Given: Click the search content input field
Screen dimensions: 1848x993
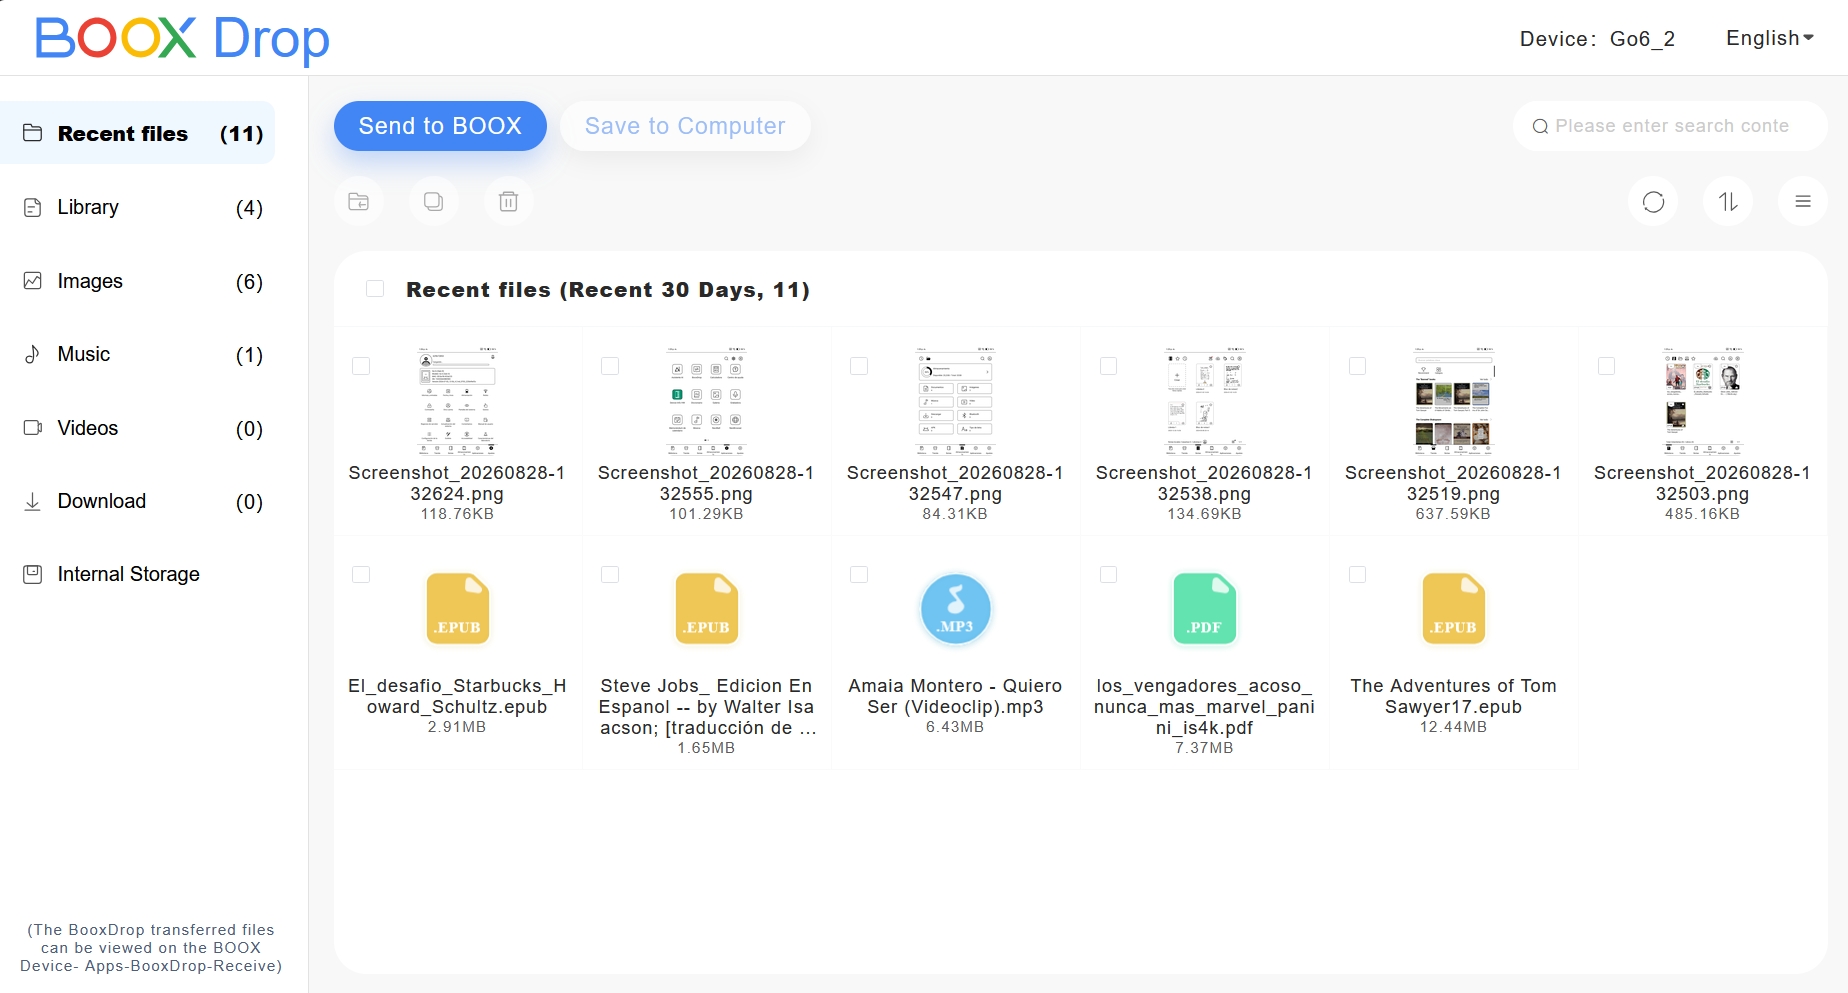Looking at the screenshot, I should coord(1670,126).
